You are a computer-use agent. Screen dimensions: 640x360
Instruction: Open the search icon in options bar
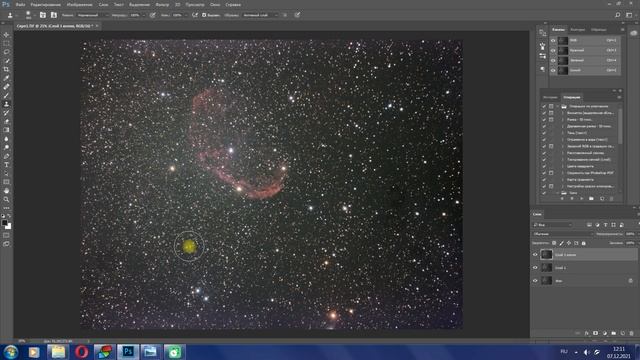[x=618, y=15]
